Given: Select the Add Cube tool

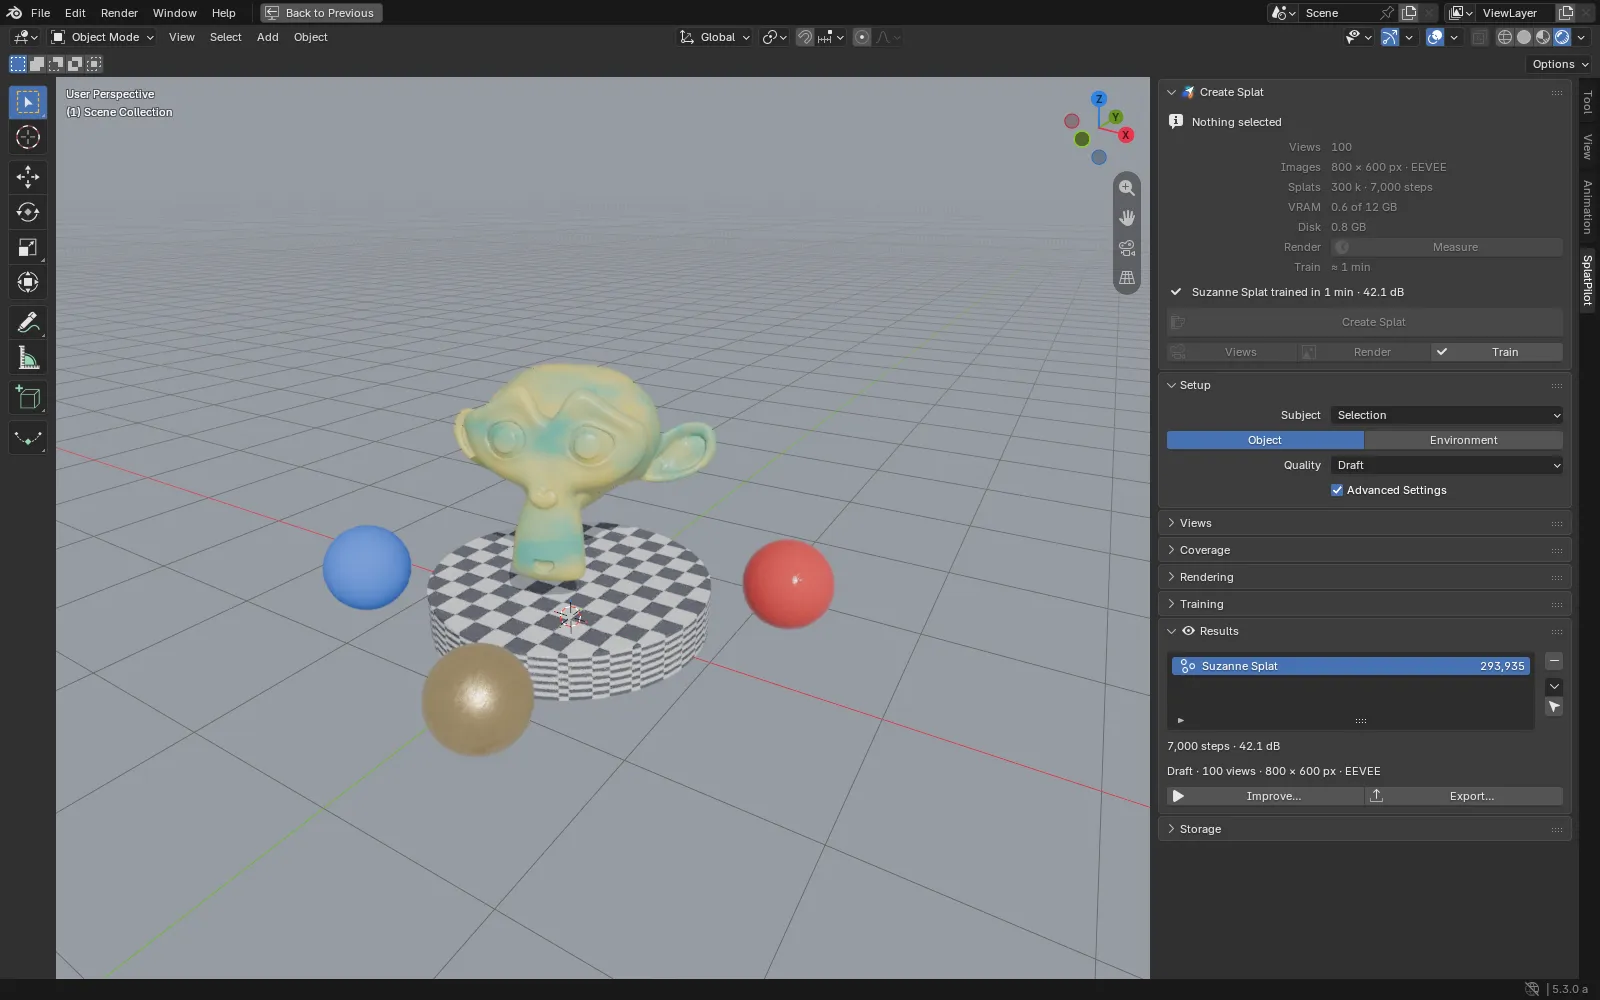Looking at the screenshot, I should tap(28, 397).
